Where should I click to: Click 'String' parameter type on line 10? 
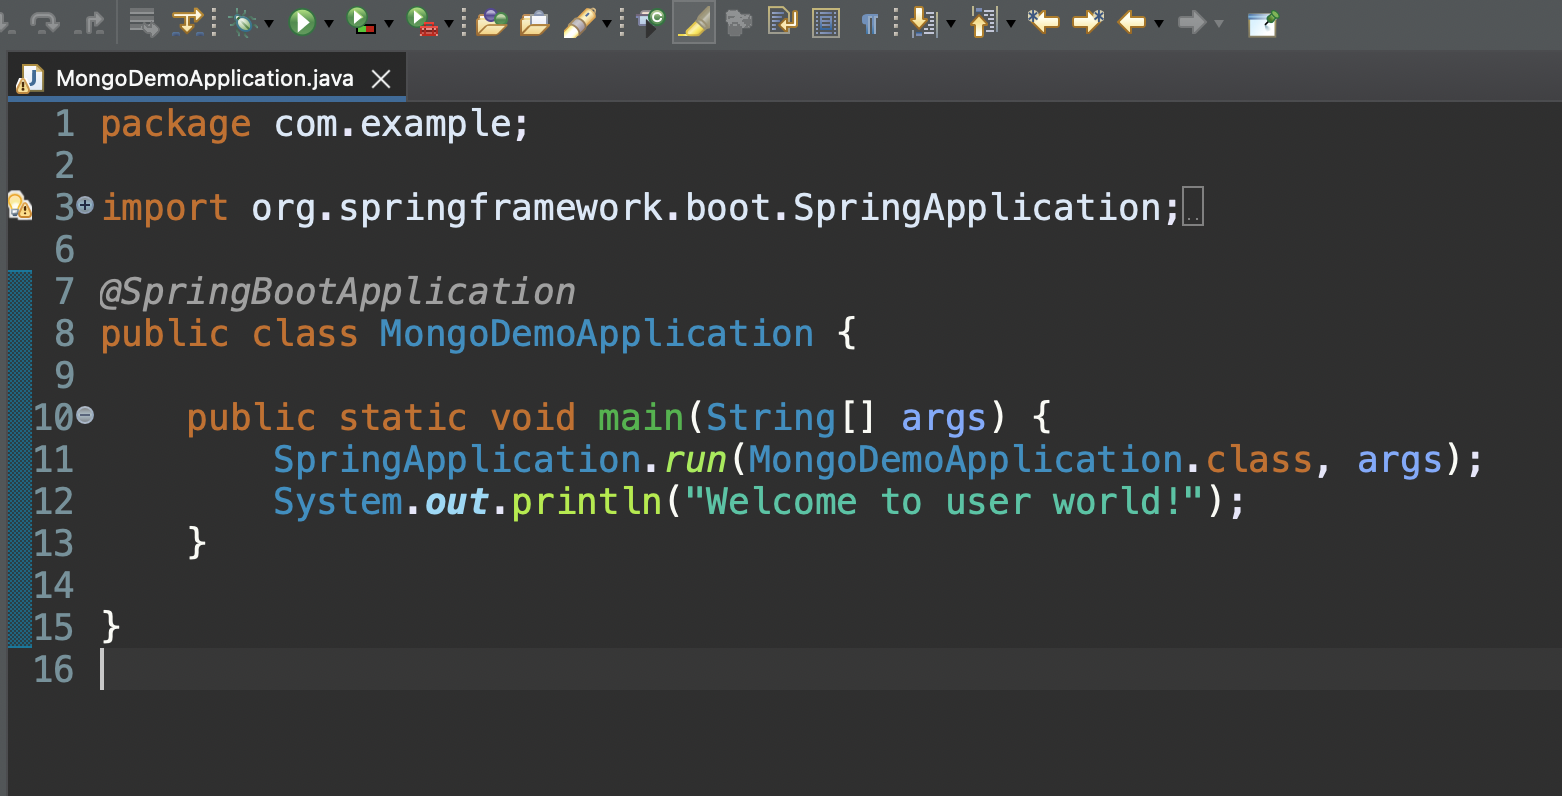point(771,418)
